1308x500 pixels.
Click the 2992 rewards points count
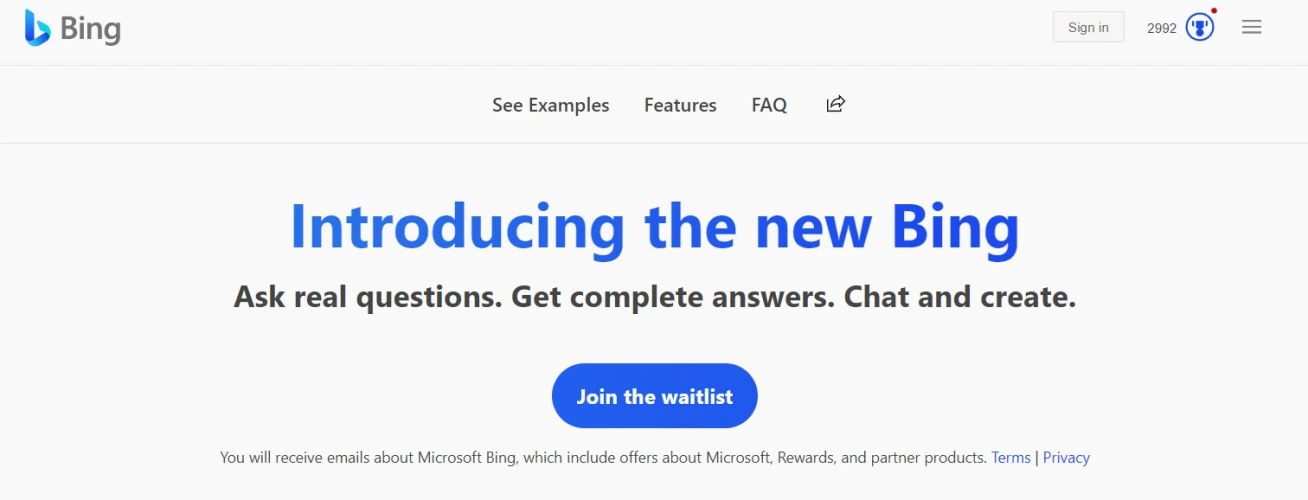1162,29
